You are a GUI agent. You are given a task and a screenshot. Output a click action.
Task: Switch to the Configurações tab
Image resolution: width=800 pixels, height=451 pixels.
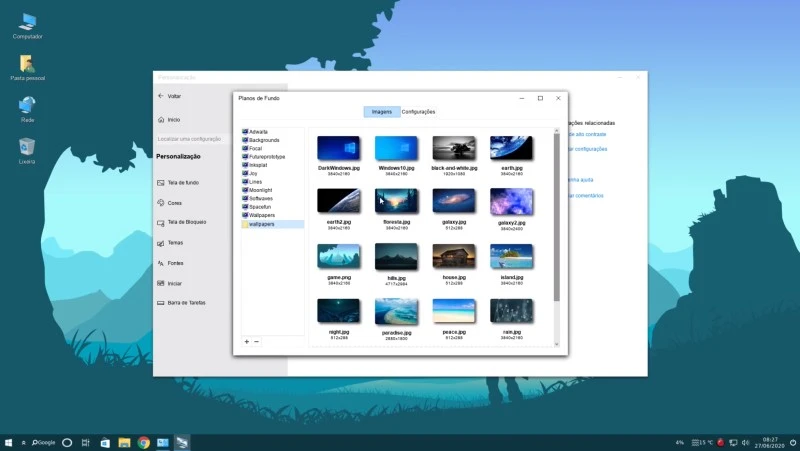coord(418,112)
